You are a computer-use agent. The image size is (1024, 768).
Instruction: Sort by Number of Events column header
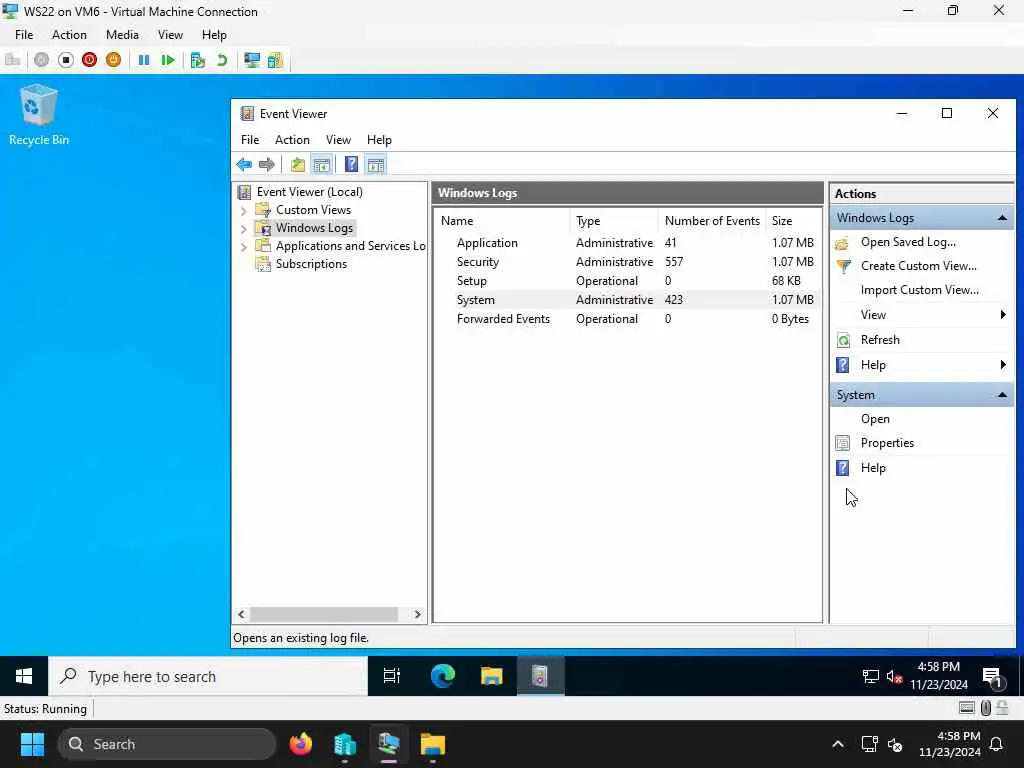click(712, 221)
